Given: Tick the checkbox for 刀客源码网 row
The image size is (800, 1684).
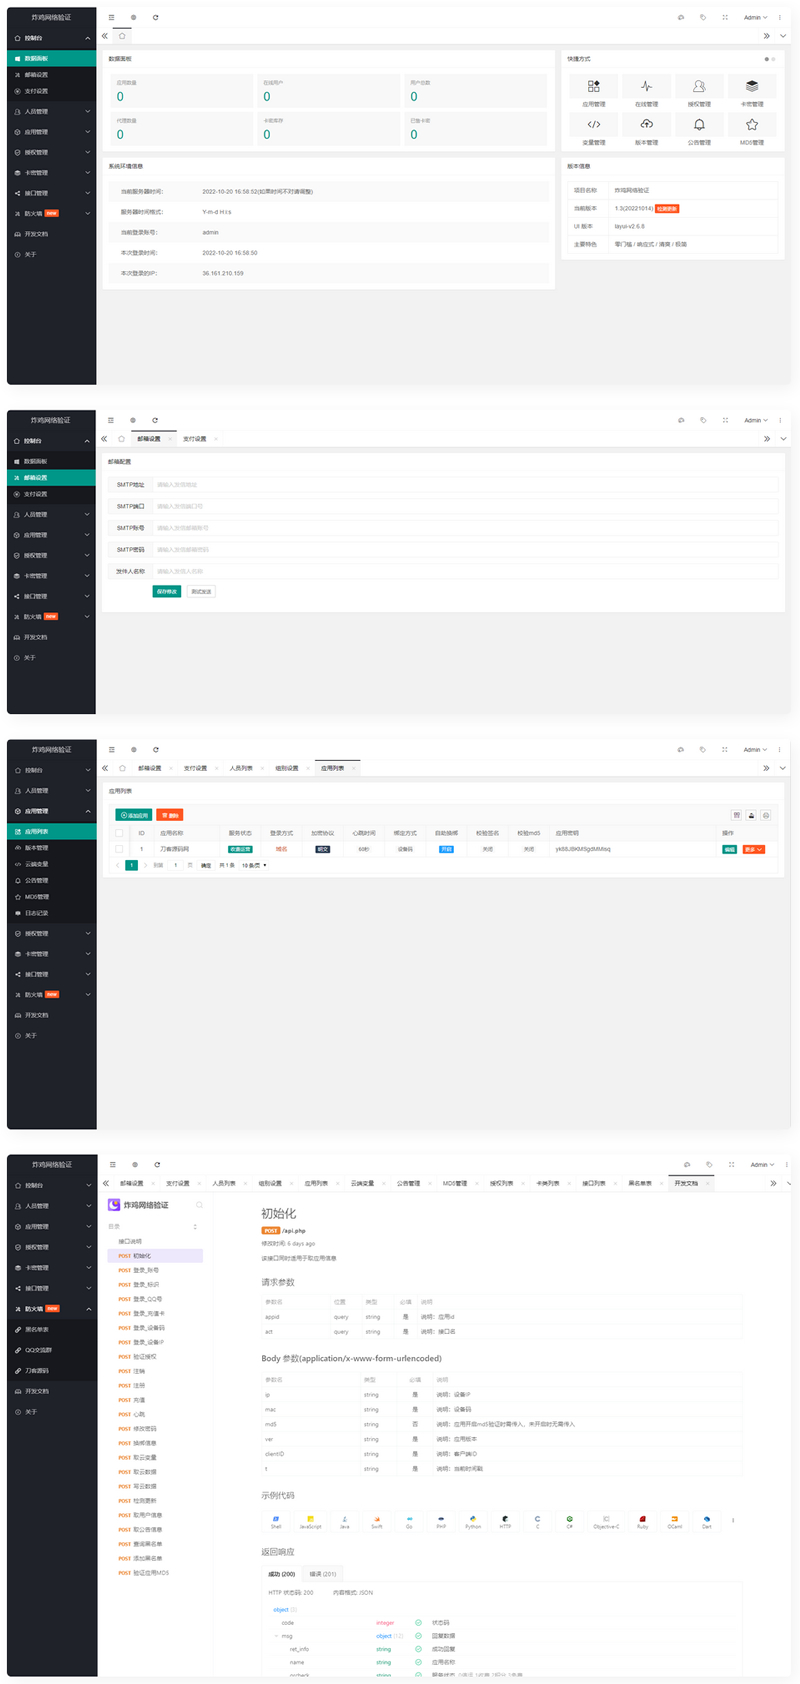Looking at the screenshot, I should [119, 849].
